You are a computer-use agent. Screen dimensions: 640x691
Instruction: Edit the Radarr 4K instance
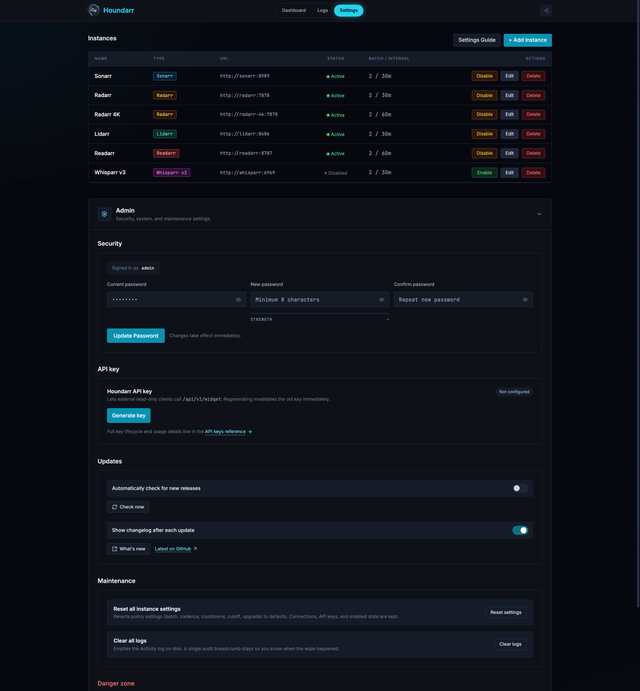tap(510, 115)
